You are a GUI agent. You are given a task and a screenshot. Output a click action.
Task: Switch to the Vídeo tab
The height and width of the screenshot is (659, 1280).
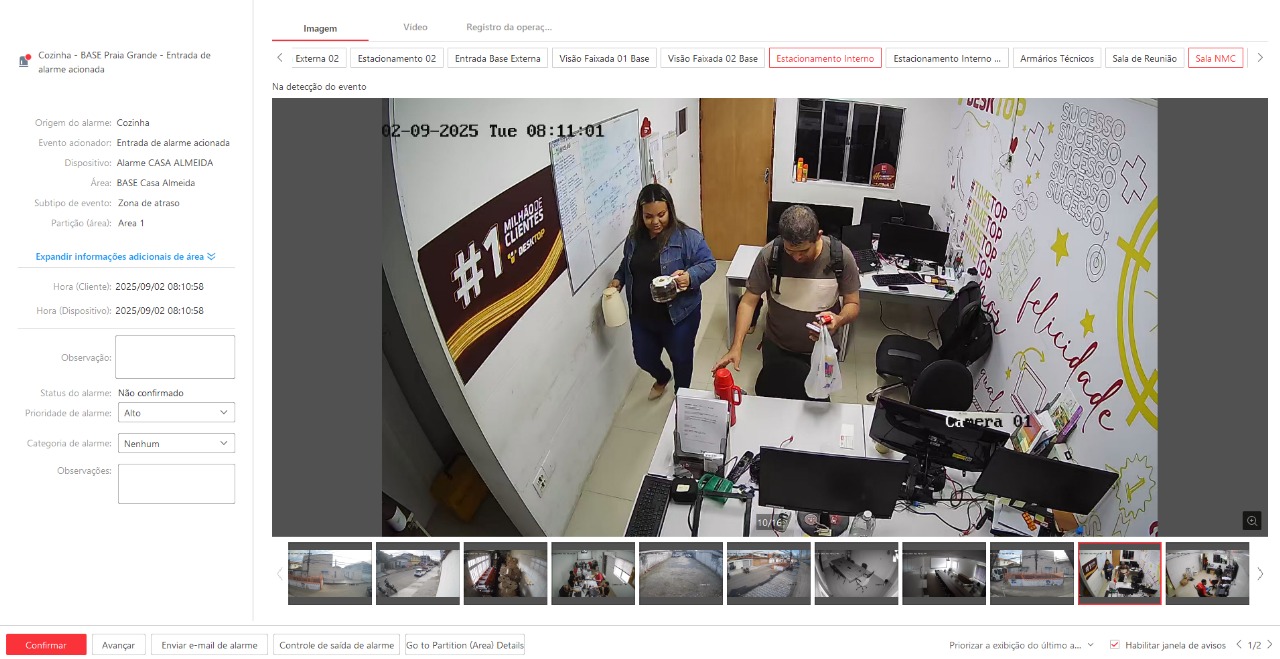(x=415, y=27)
